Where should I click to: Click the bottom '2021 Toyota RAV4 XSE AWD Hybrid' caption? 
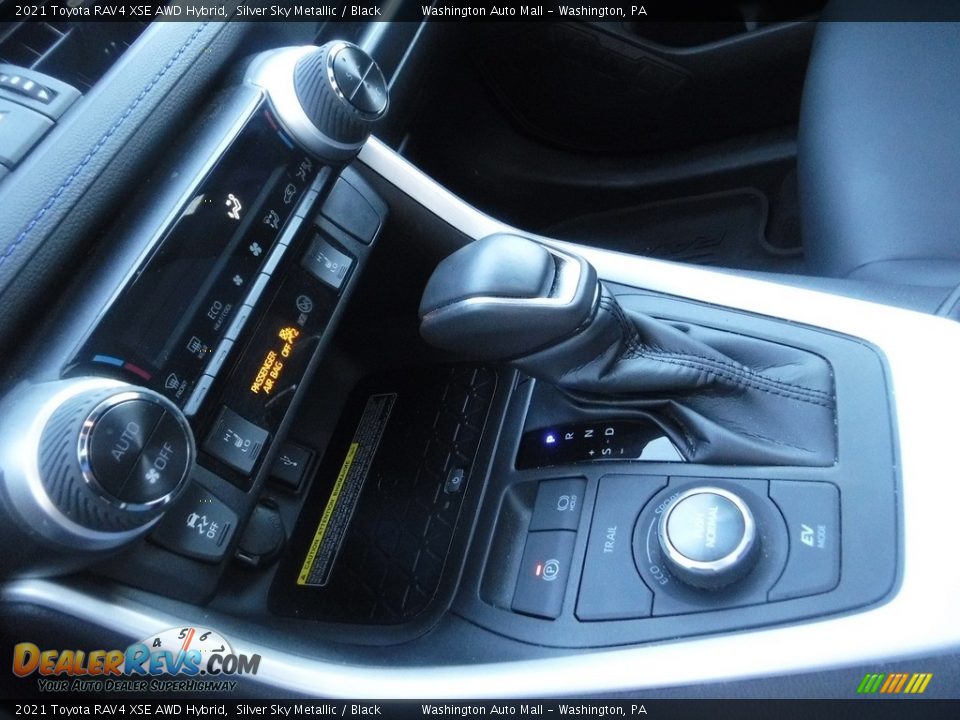click(x=121, y=710)
